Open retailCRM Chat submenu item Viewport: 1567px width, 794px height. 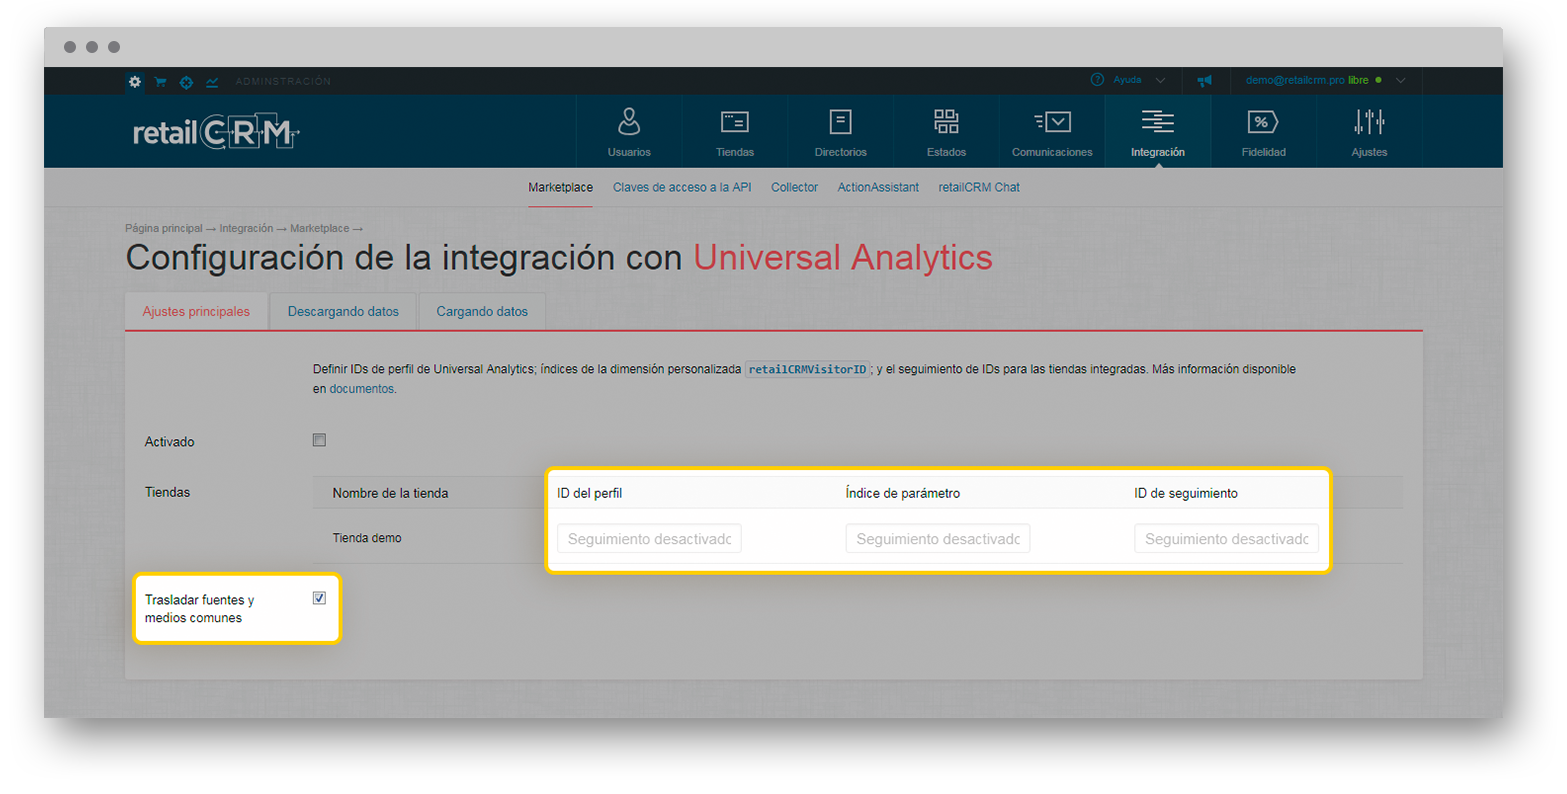click(979, 188)
